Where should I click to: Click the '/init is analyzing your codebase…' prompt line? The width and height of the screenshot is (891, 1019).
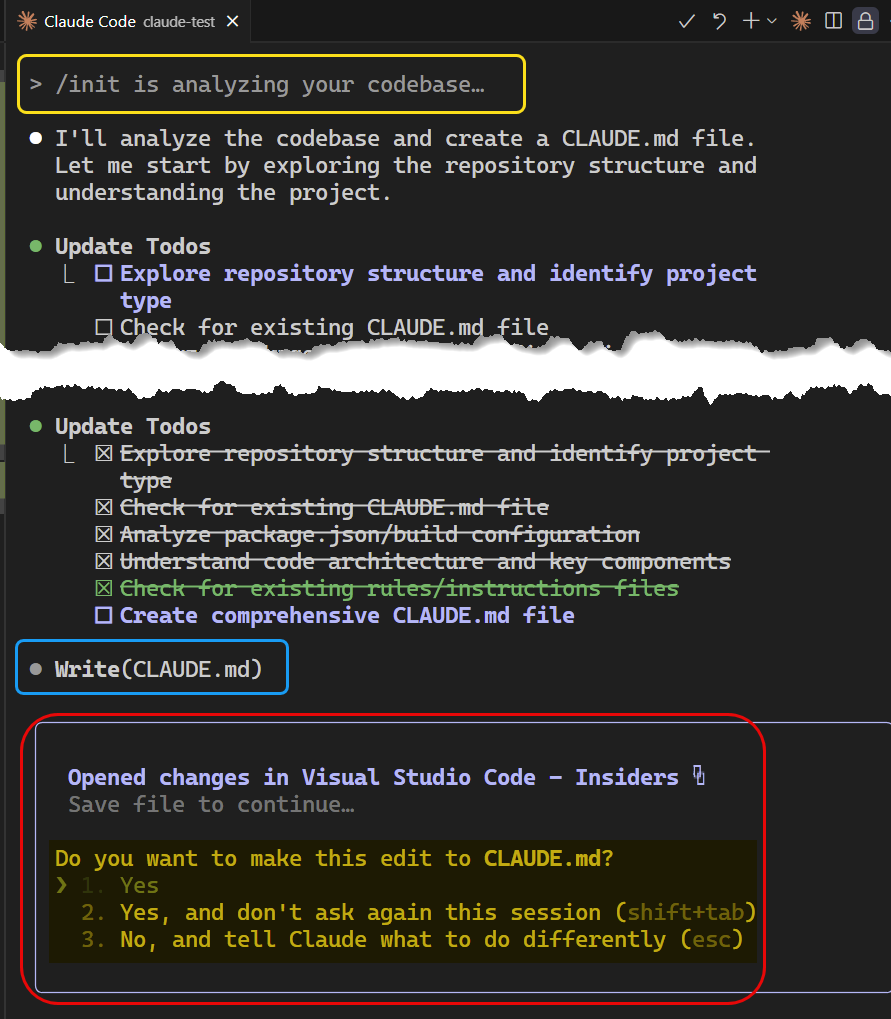(x=271, y=84)
